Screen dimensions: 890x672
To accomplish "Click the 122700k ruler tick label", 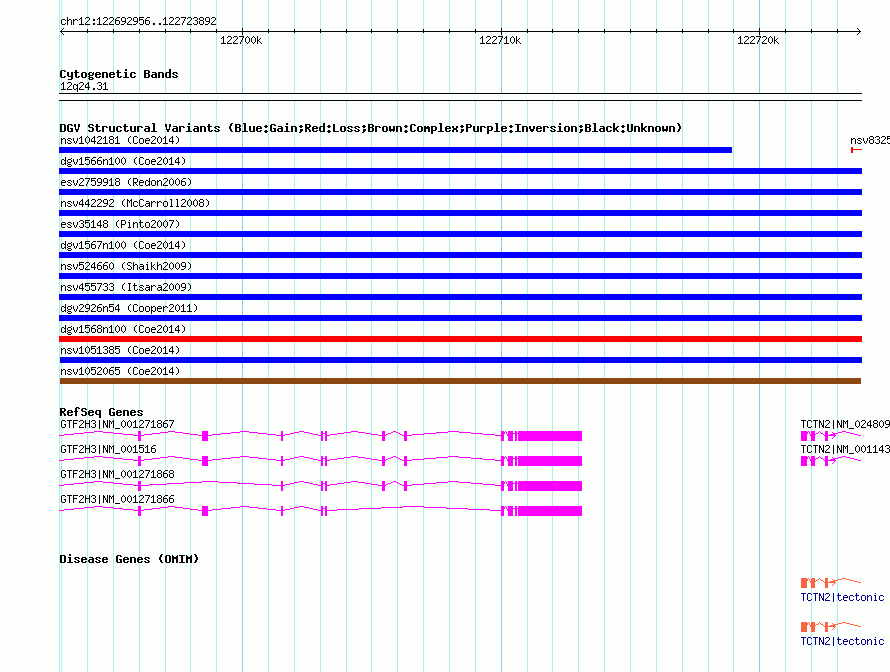I will (x=241, y=40).
